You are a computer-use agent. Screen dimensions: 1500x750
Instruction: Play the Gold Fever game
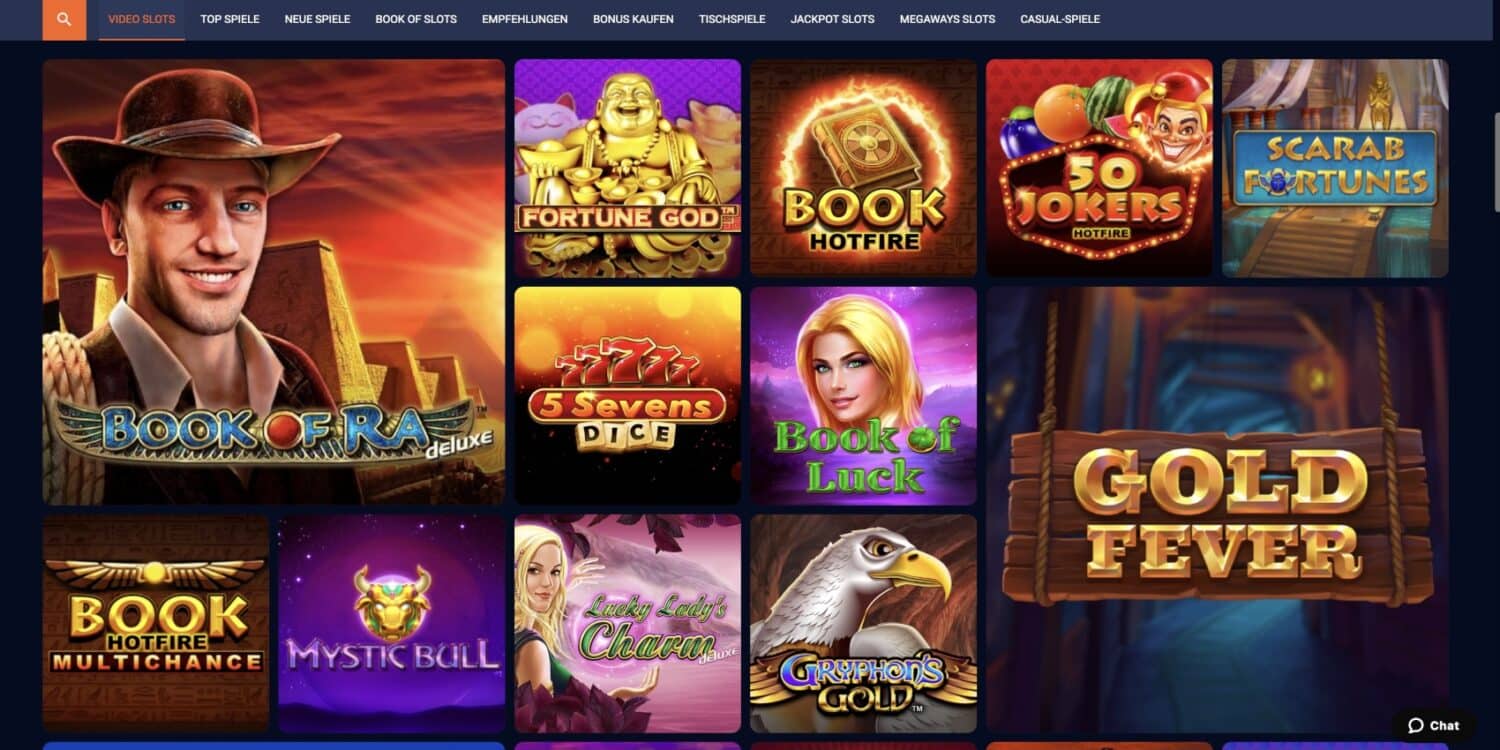[1217, 510]
